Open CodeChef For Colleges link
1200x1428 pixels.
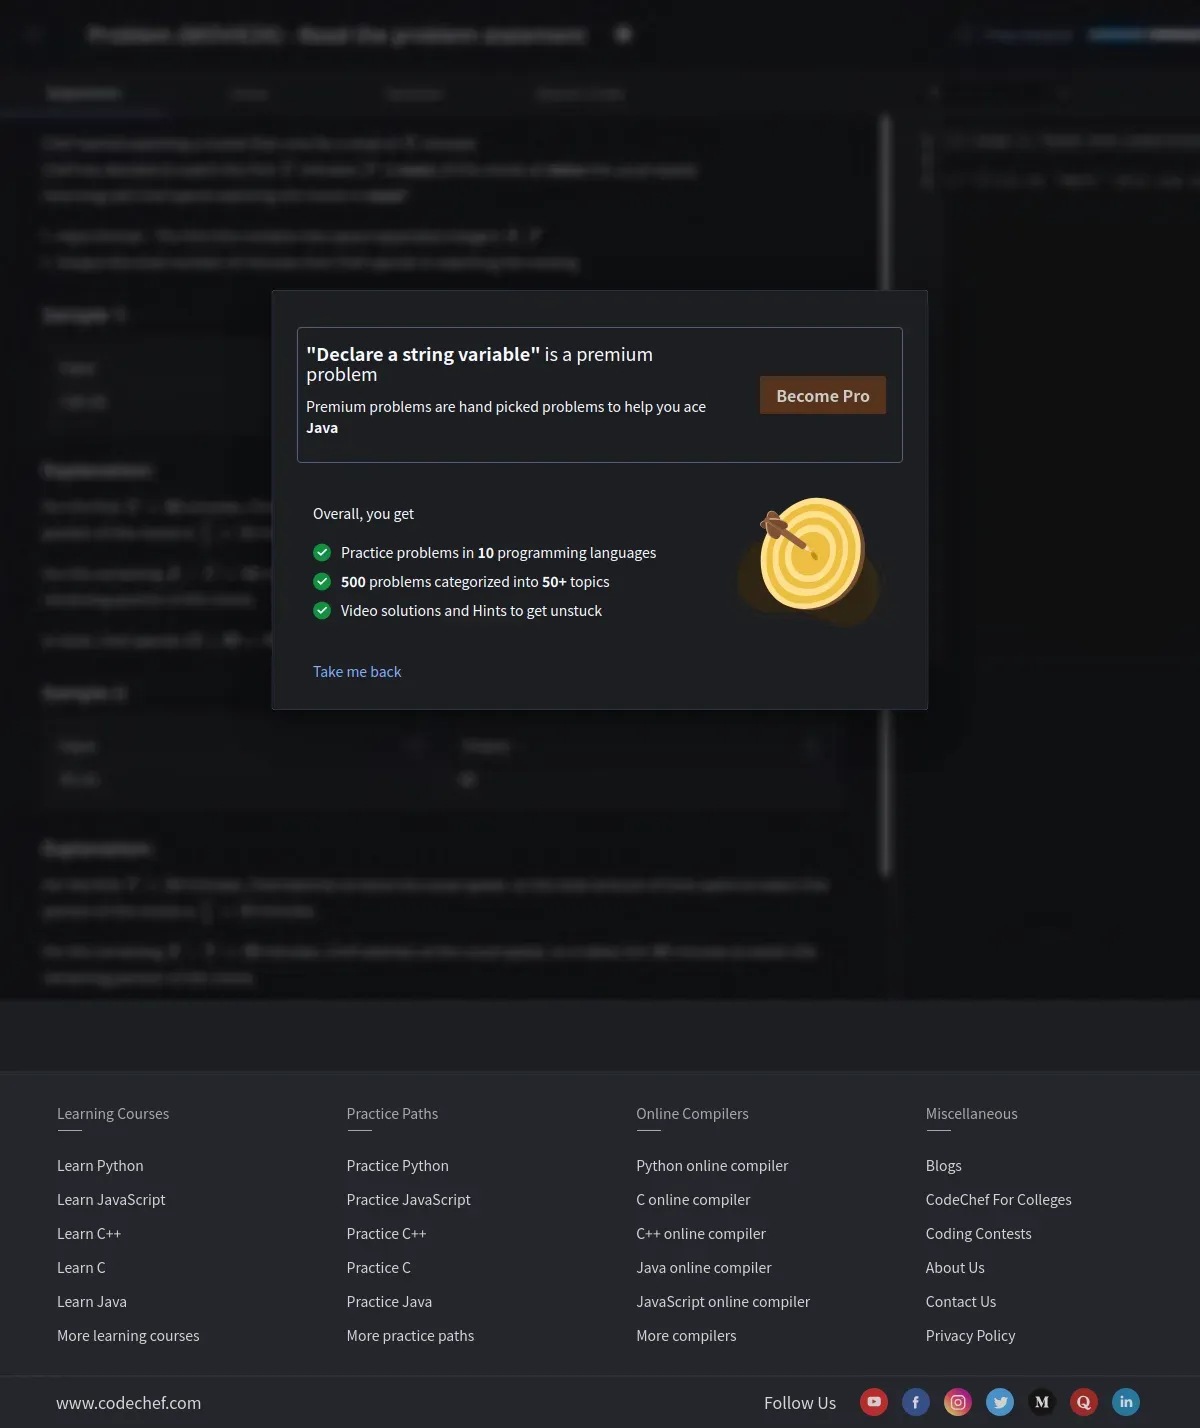[998, 1199]
